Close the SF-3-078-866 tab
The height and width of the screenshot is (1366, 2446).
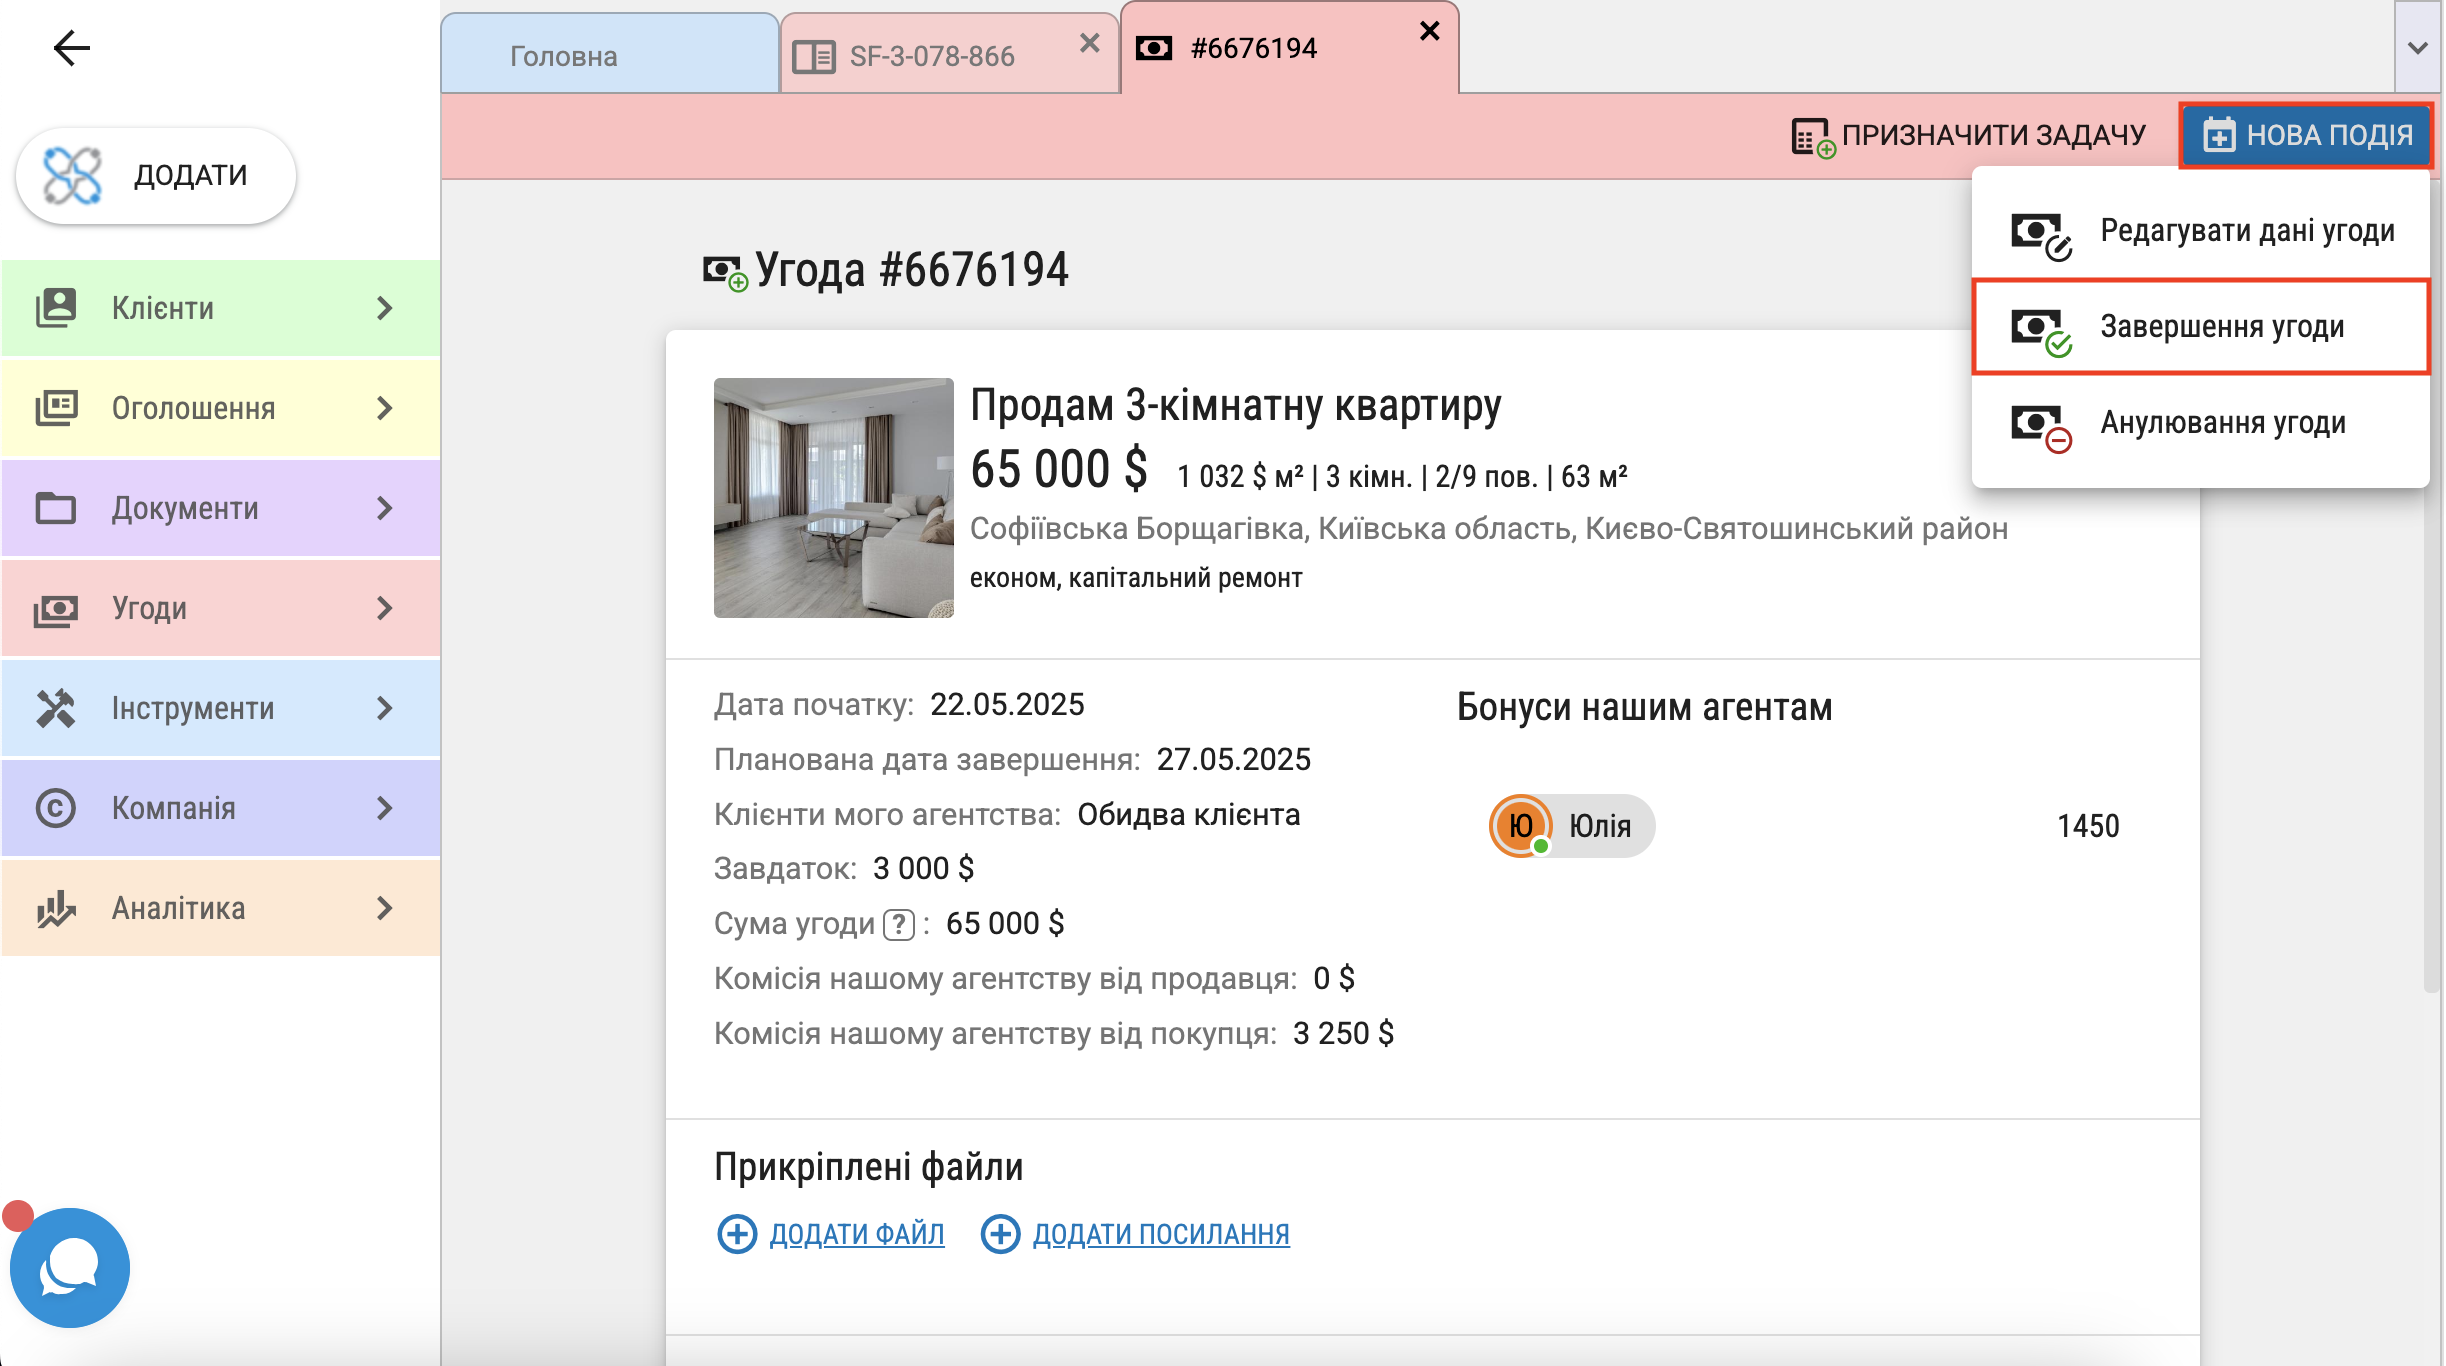pyautogui.click(x=1090, y=43)
